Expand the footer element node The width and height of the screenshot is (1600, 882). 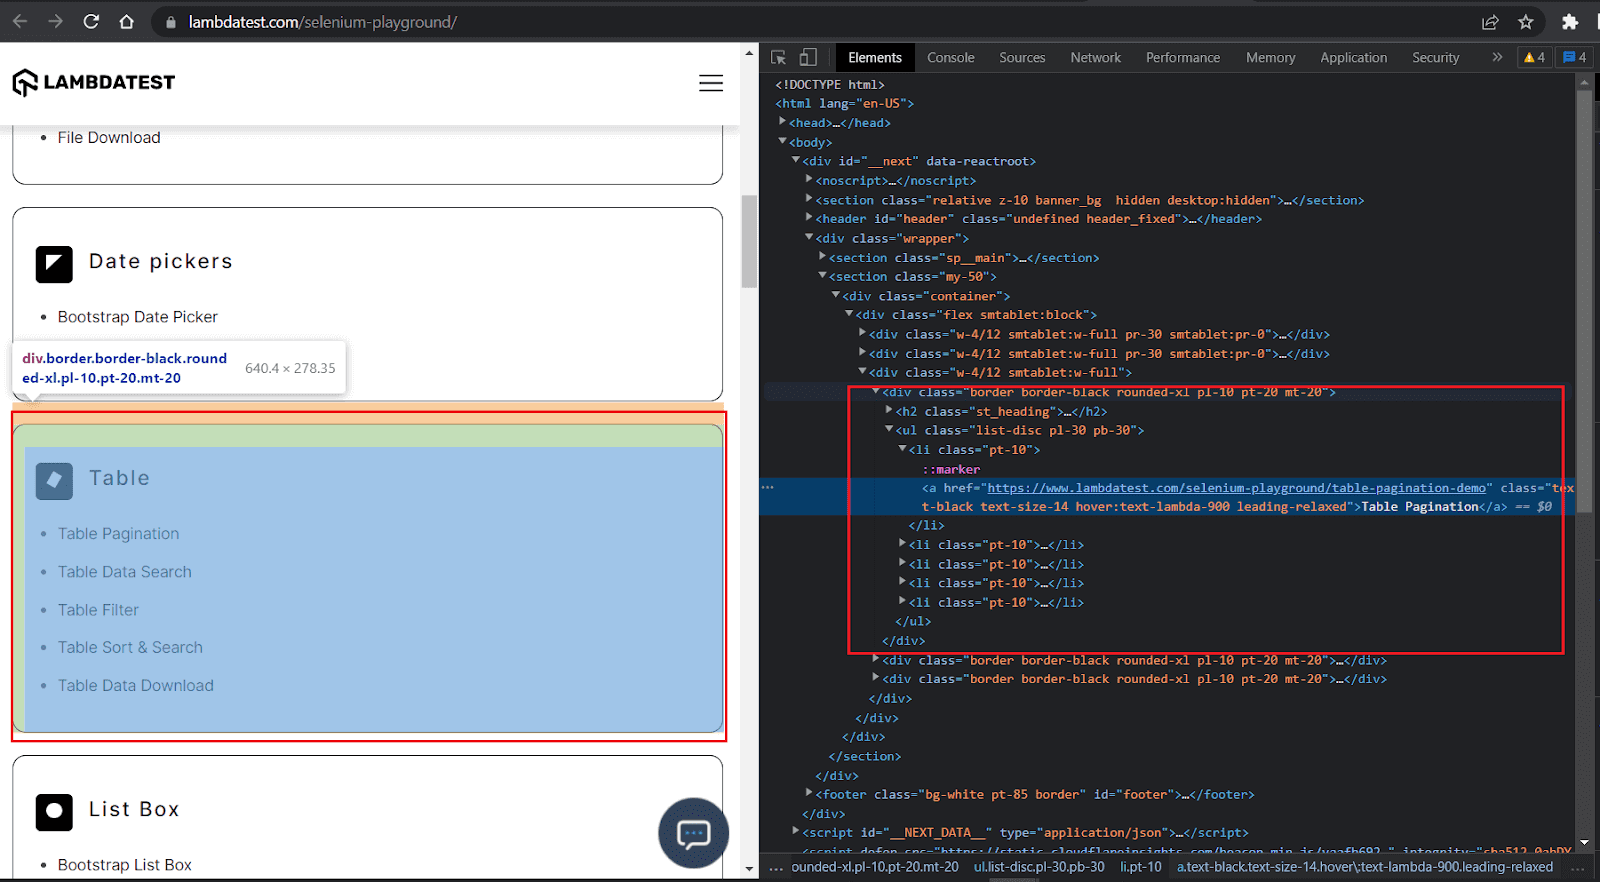pyautogui.click(x=809, y=793)
